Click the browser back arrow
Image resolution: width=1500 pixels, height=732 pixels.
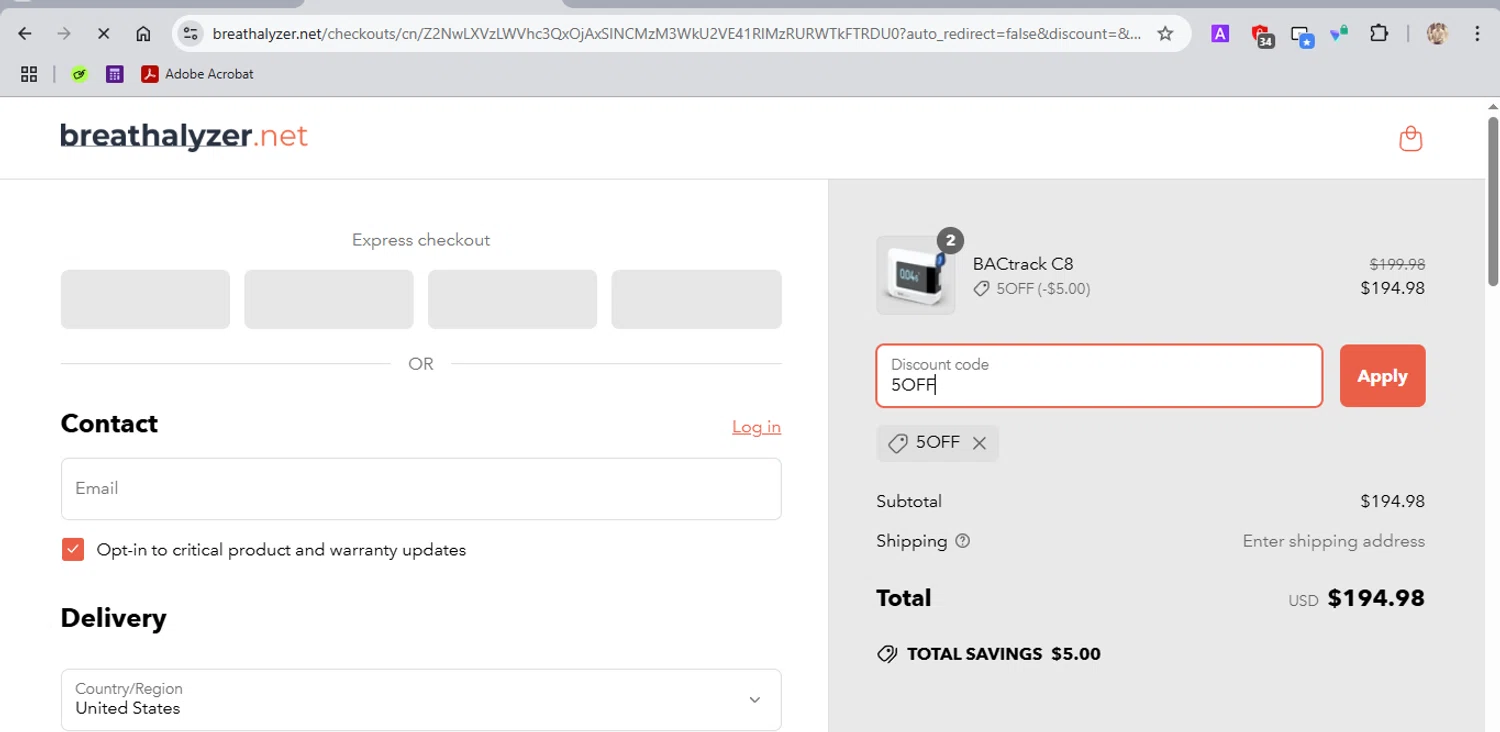click(x=26, y=33)
